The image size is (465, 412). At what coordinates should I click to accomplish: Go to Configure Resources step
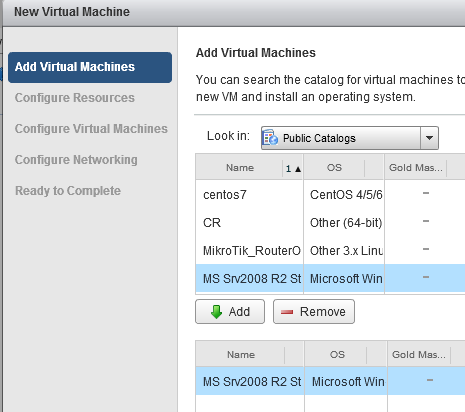point(75,98)
